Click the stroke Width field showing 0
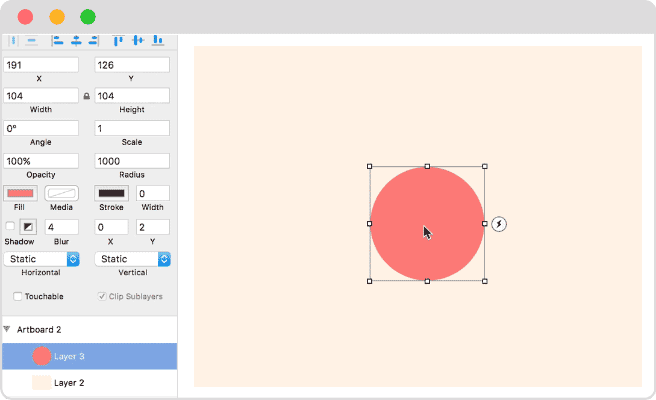656x400 pixels. (153, 193)
